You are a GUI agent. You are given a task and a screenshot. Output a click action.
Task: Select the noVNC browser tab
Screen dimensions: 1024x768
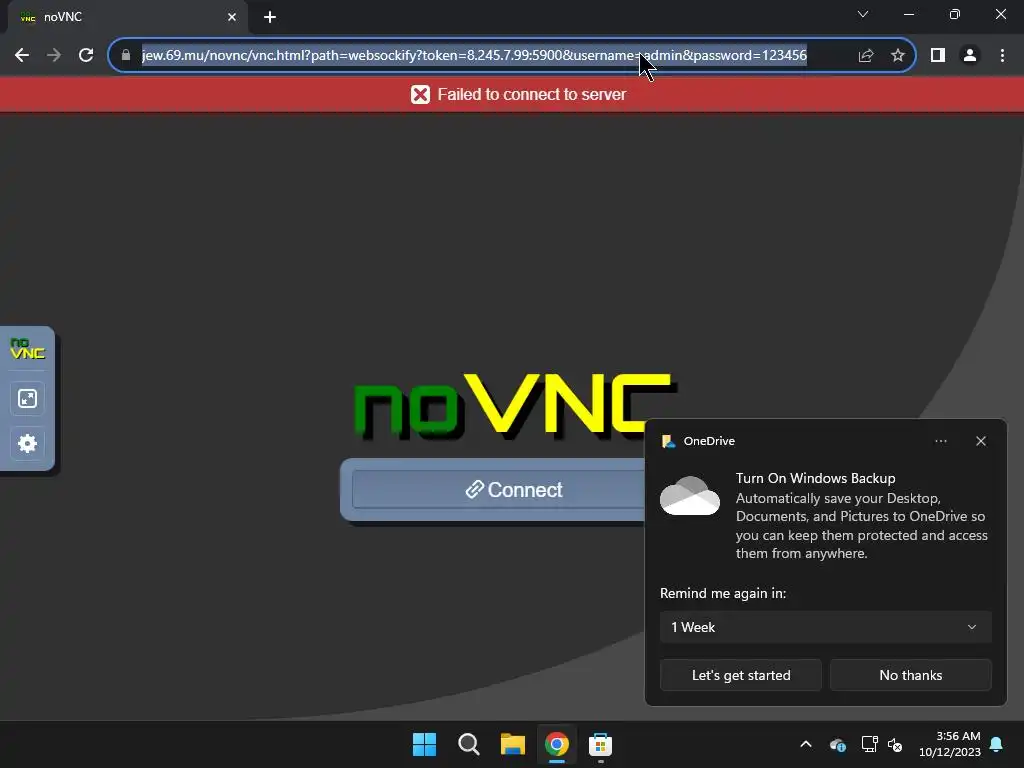127,17
